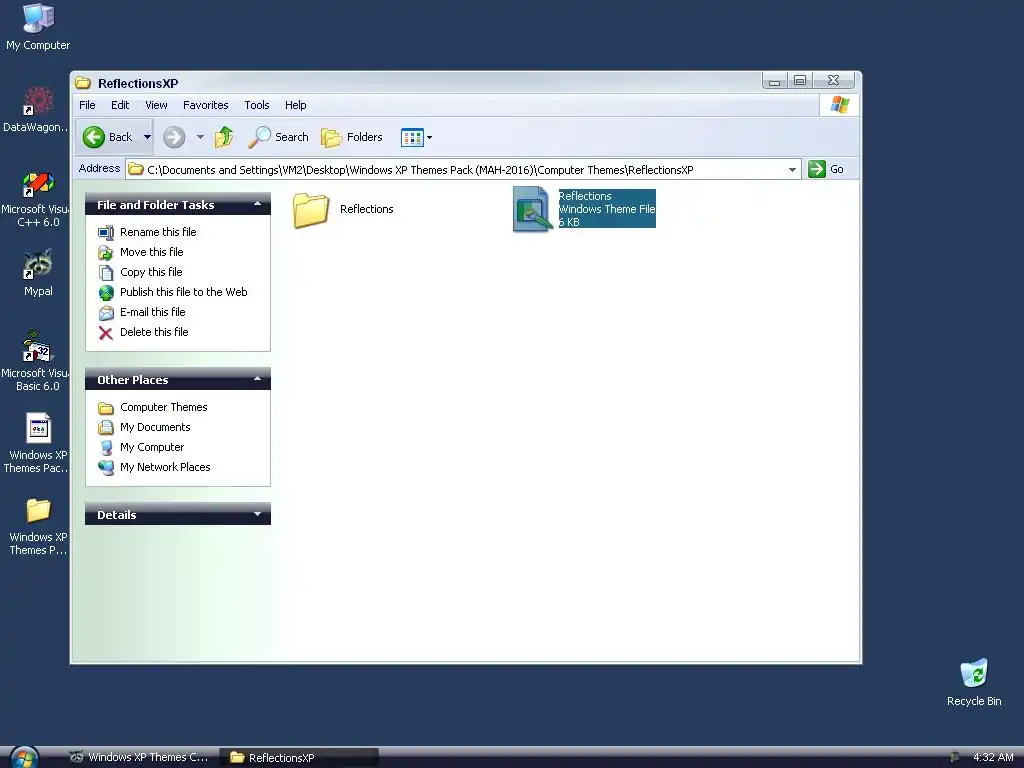
Task: Click the E-mail envelope icon
Action: (106, 313)
